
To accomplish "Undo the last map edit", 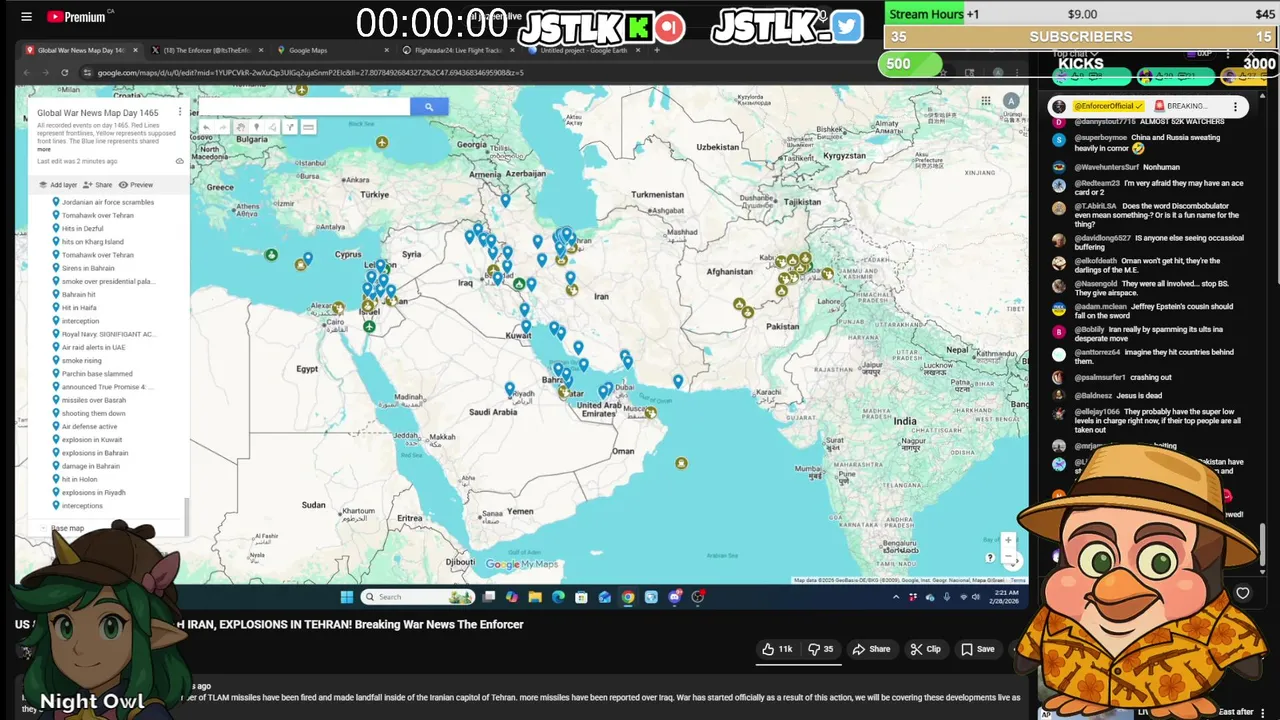I will click(x=206, y=127).
